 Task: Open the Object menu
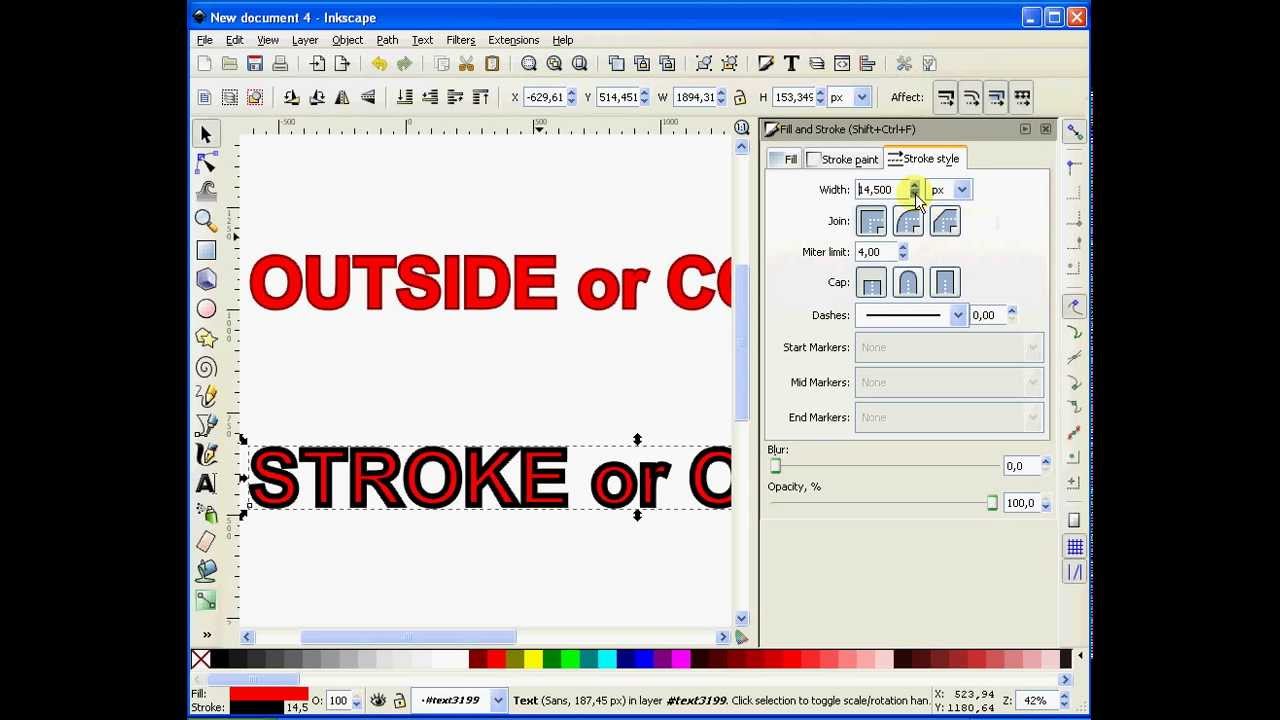click(347, 40)
